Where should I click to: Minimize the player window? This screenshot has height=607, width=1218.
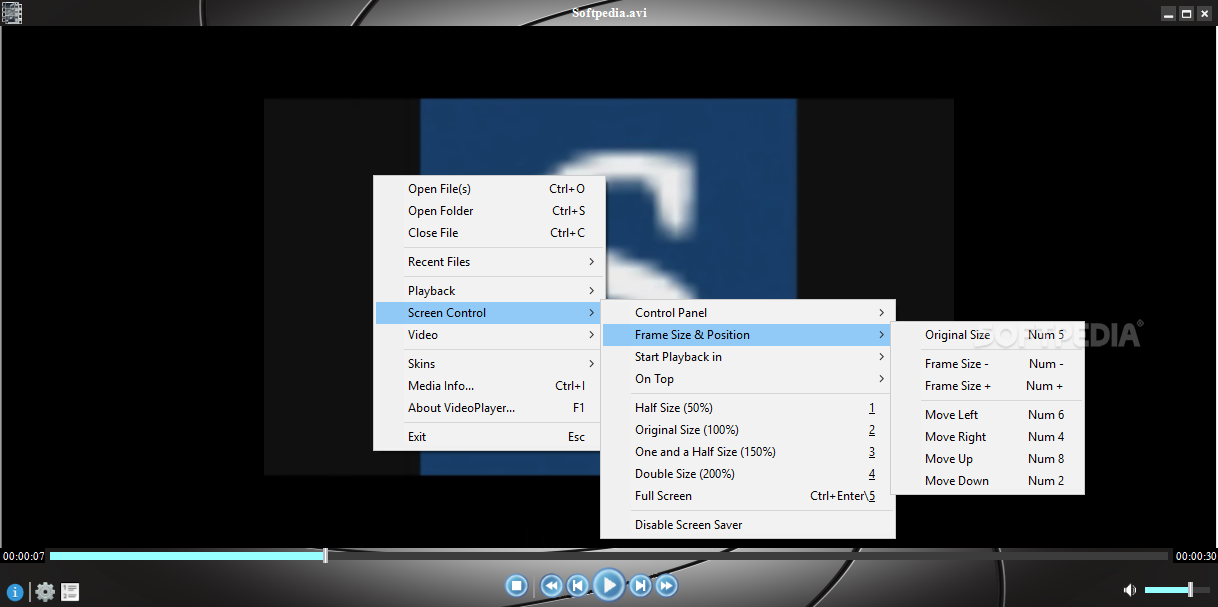[x=1168, y=13]
